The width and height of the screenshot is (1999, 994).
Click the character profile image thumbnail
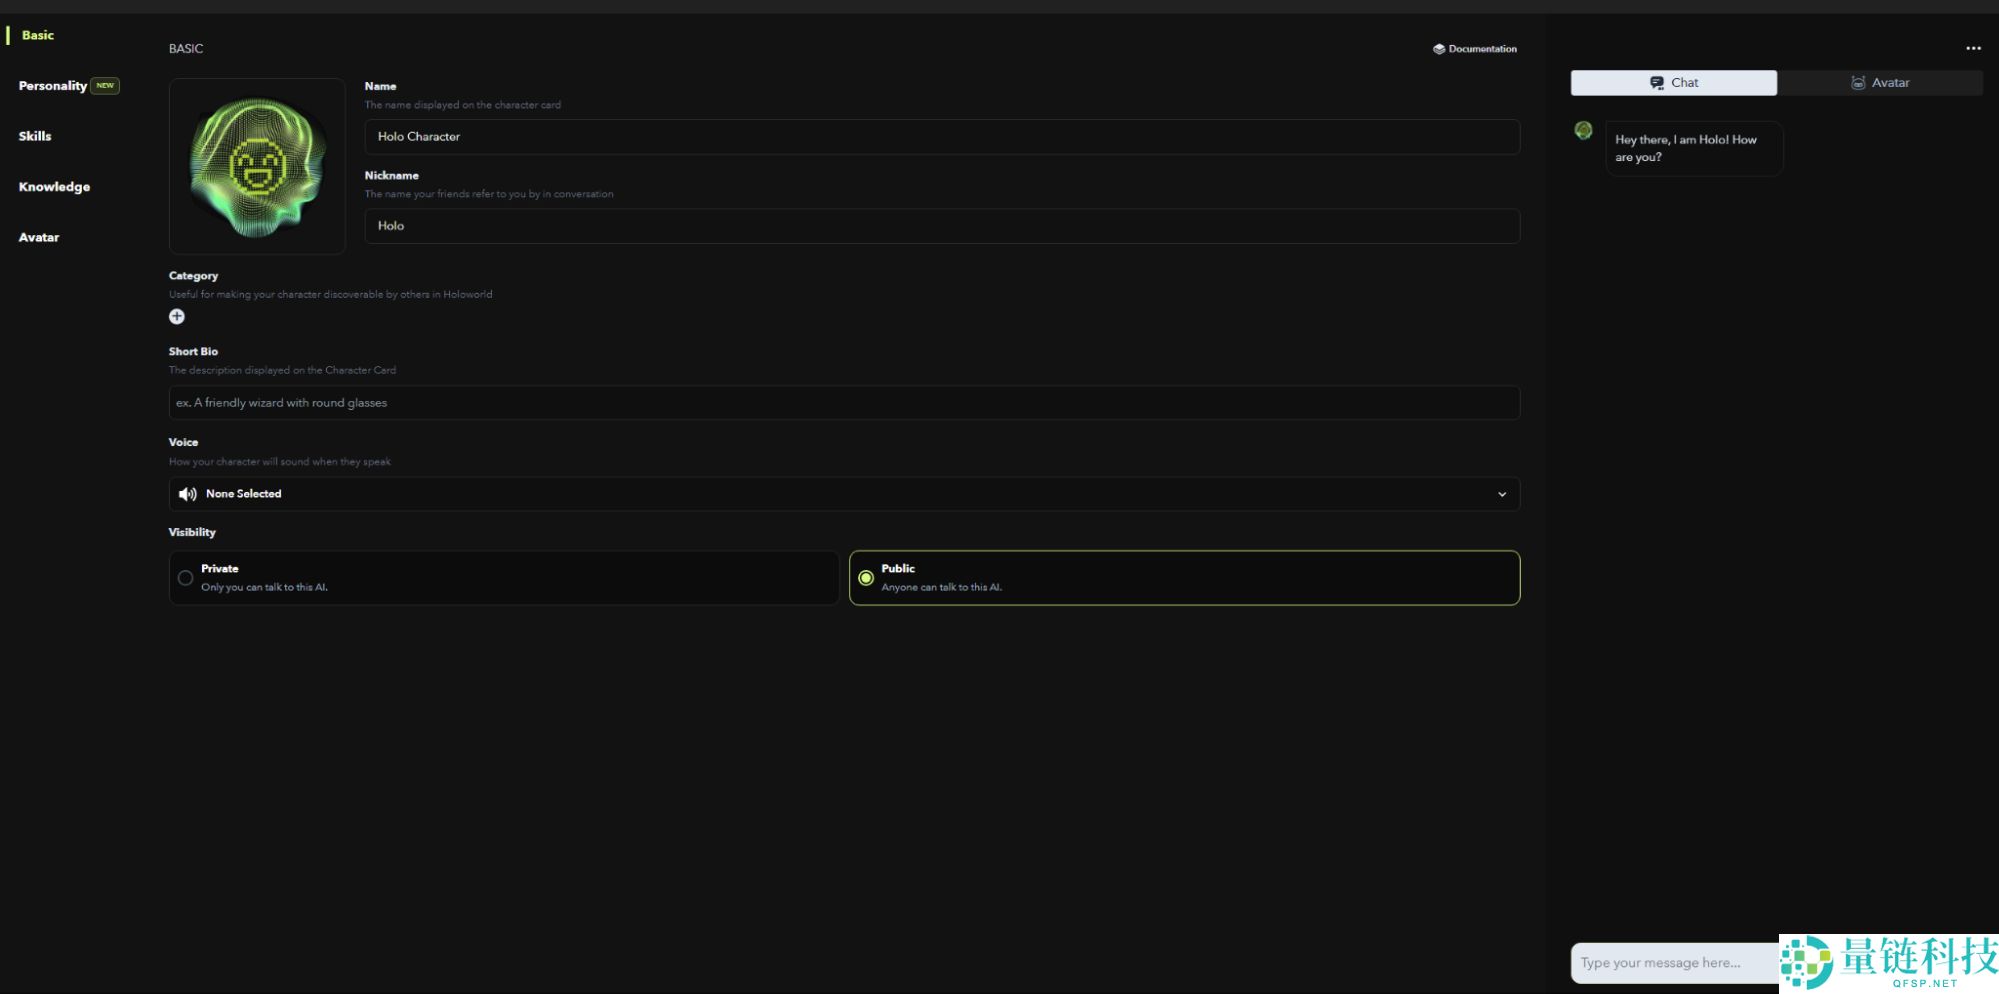257,166
